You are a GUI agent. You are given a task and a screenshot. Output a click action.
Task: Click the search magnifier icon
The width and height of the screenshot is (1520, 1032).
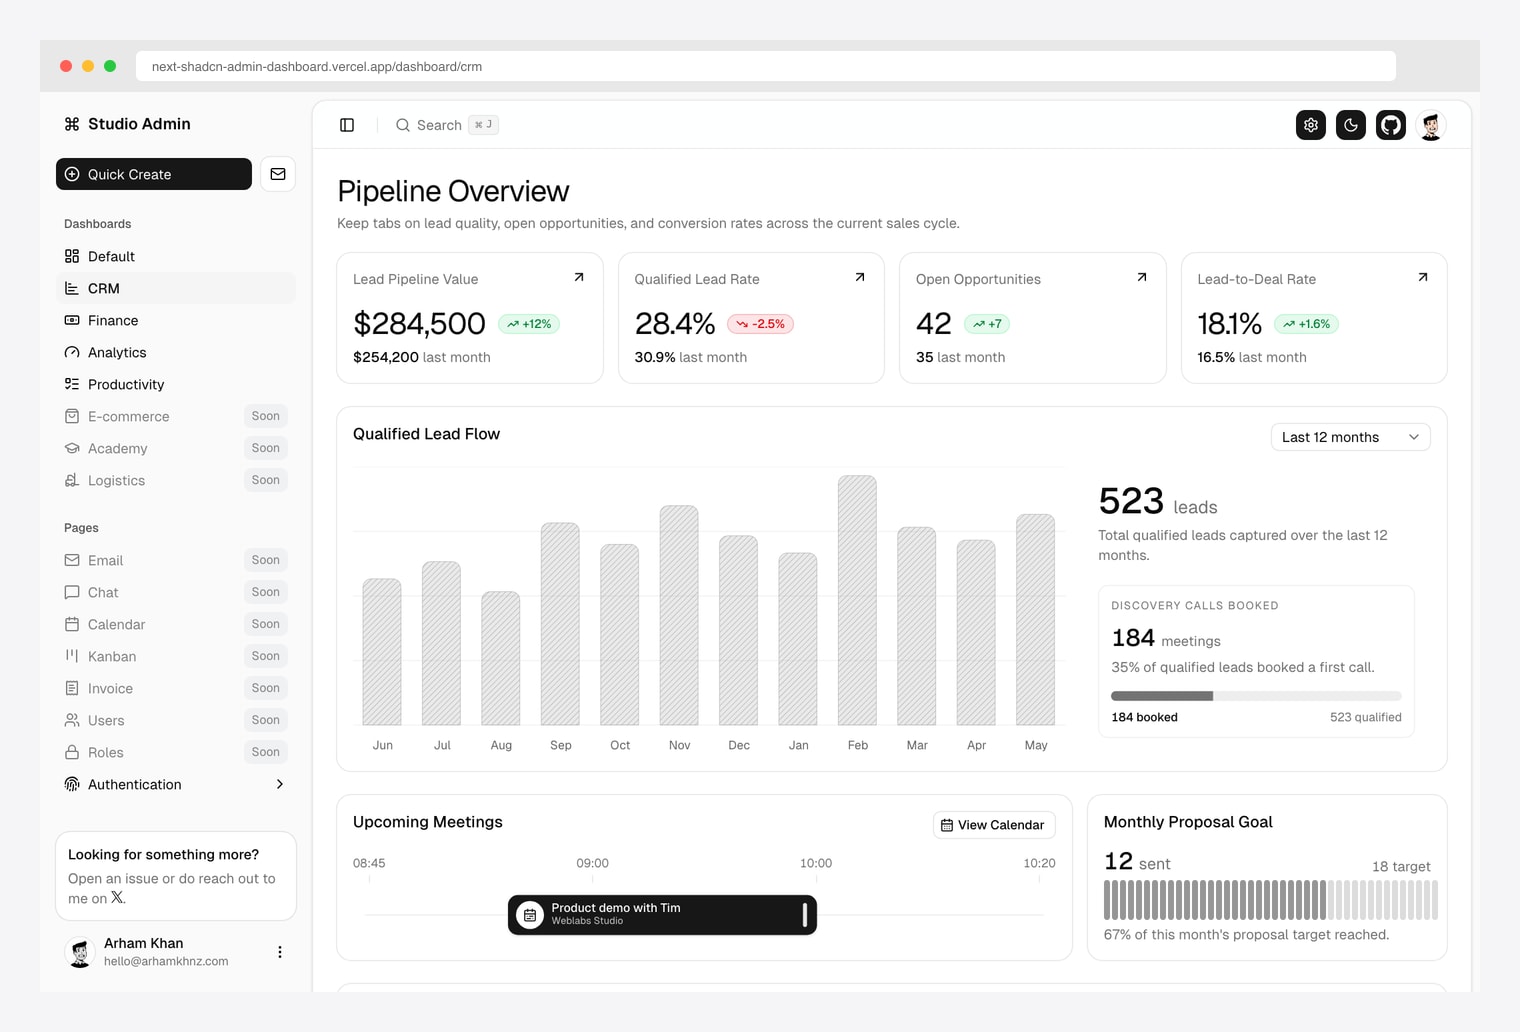point(403,125)
